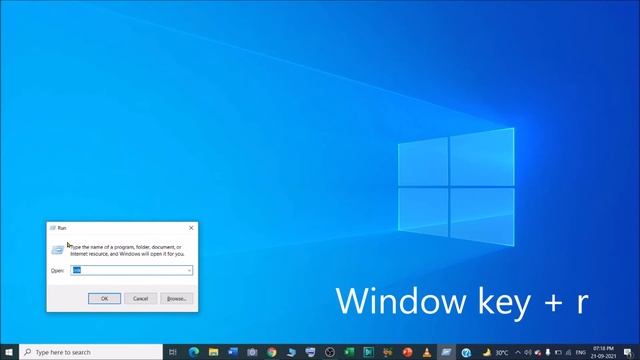The width and height of the screenshot is (640, 360).
Task: Click Browse... in the Run dialog
Action: pyautogui.click(x=177, y=298)
